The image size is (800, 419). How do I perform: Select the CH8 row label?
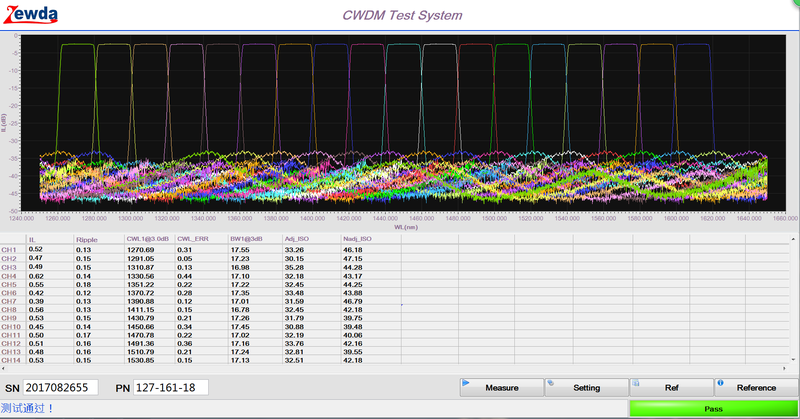pos(9,310)
